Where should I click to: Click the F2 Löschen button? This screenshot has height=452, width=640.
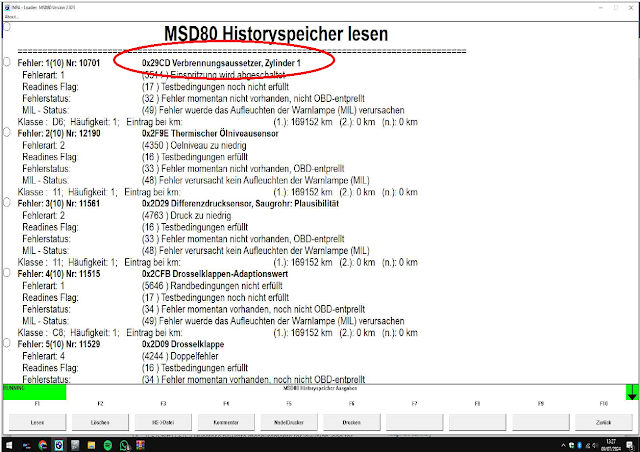tap(100, 422)
